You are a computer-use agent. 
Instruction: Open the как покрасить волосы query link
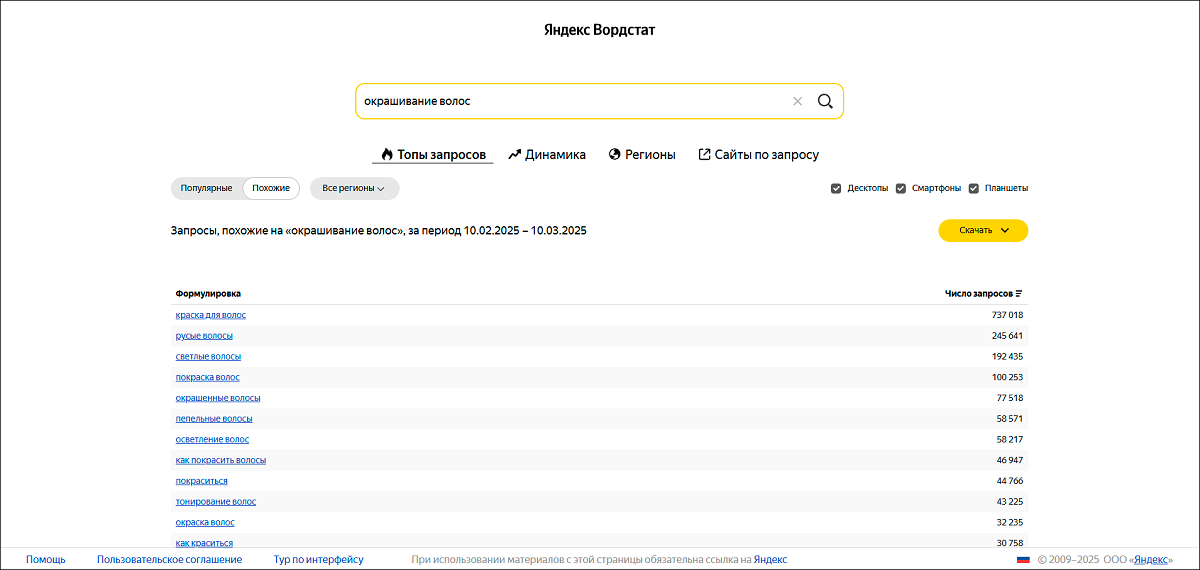click(221, 460)
